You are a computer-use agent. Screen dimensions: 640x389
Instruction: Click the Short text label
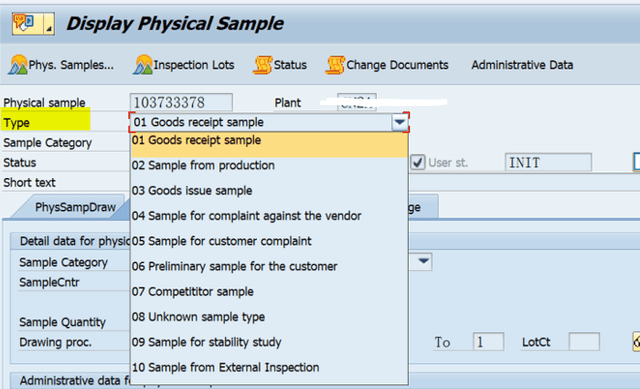pyautogui.click(x=29, y=182)
